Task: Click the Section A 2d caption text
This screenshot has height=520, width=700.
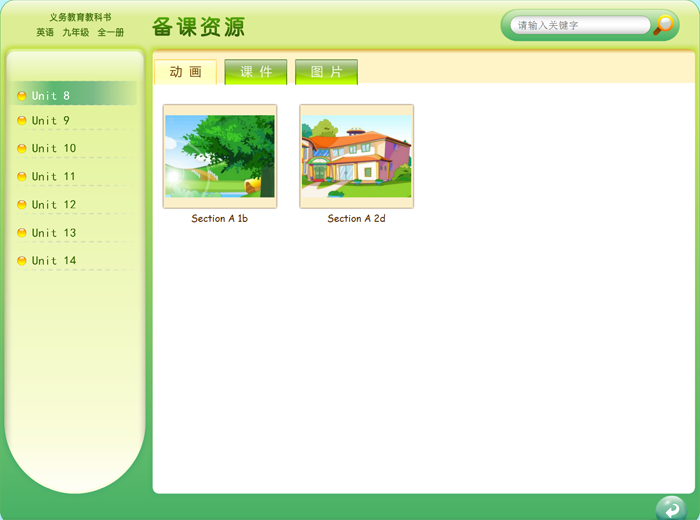Action: (356, 218)
